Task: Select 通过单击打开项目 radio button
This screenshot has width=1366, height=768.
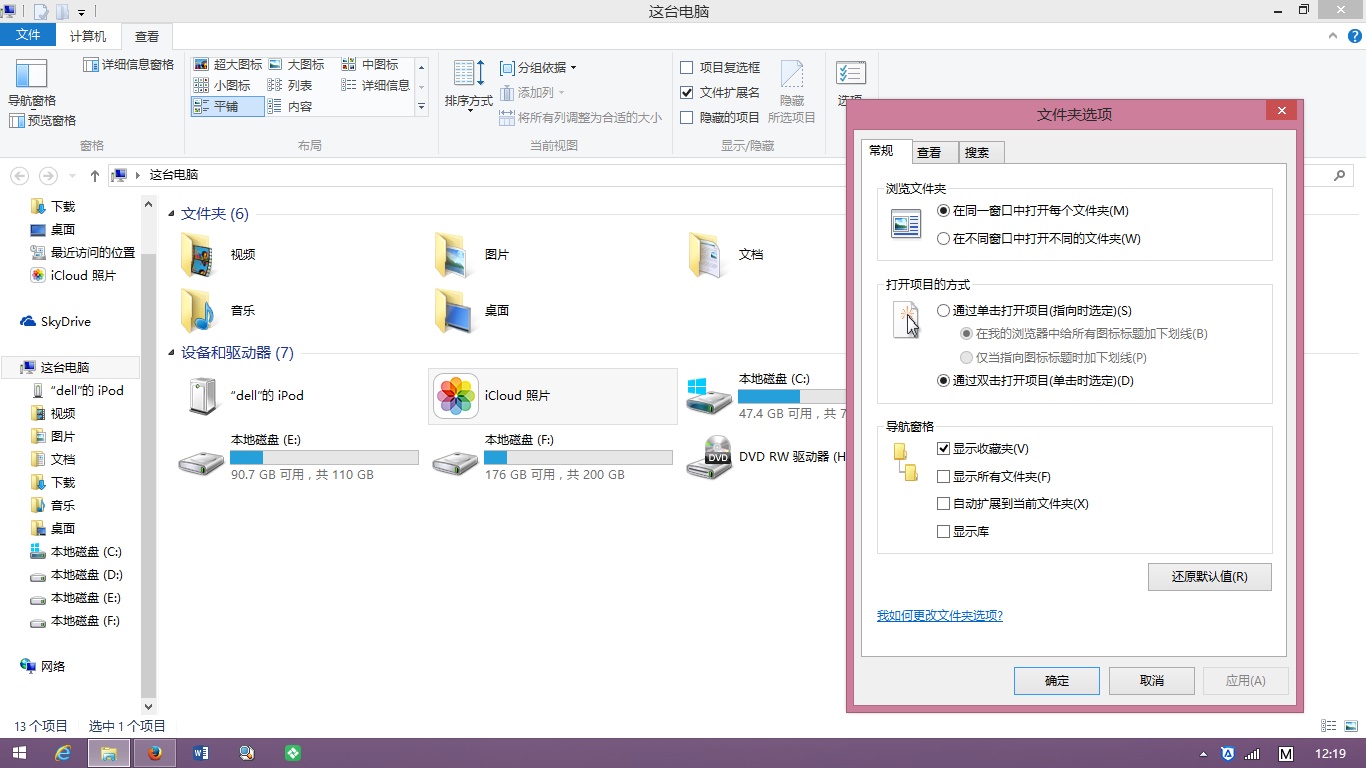Action: [x=943, y=311]
